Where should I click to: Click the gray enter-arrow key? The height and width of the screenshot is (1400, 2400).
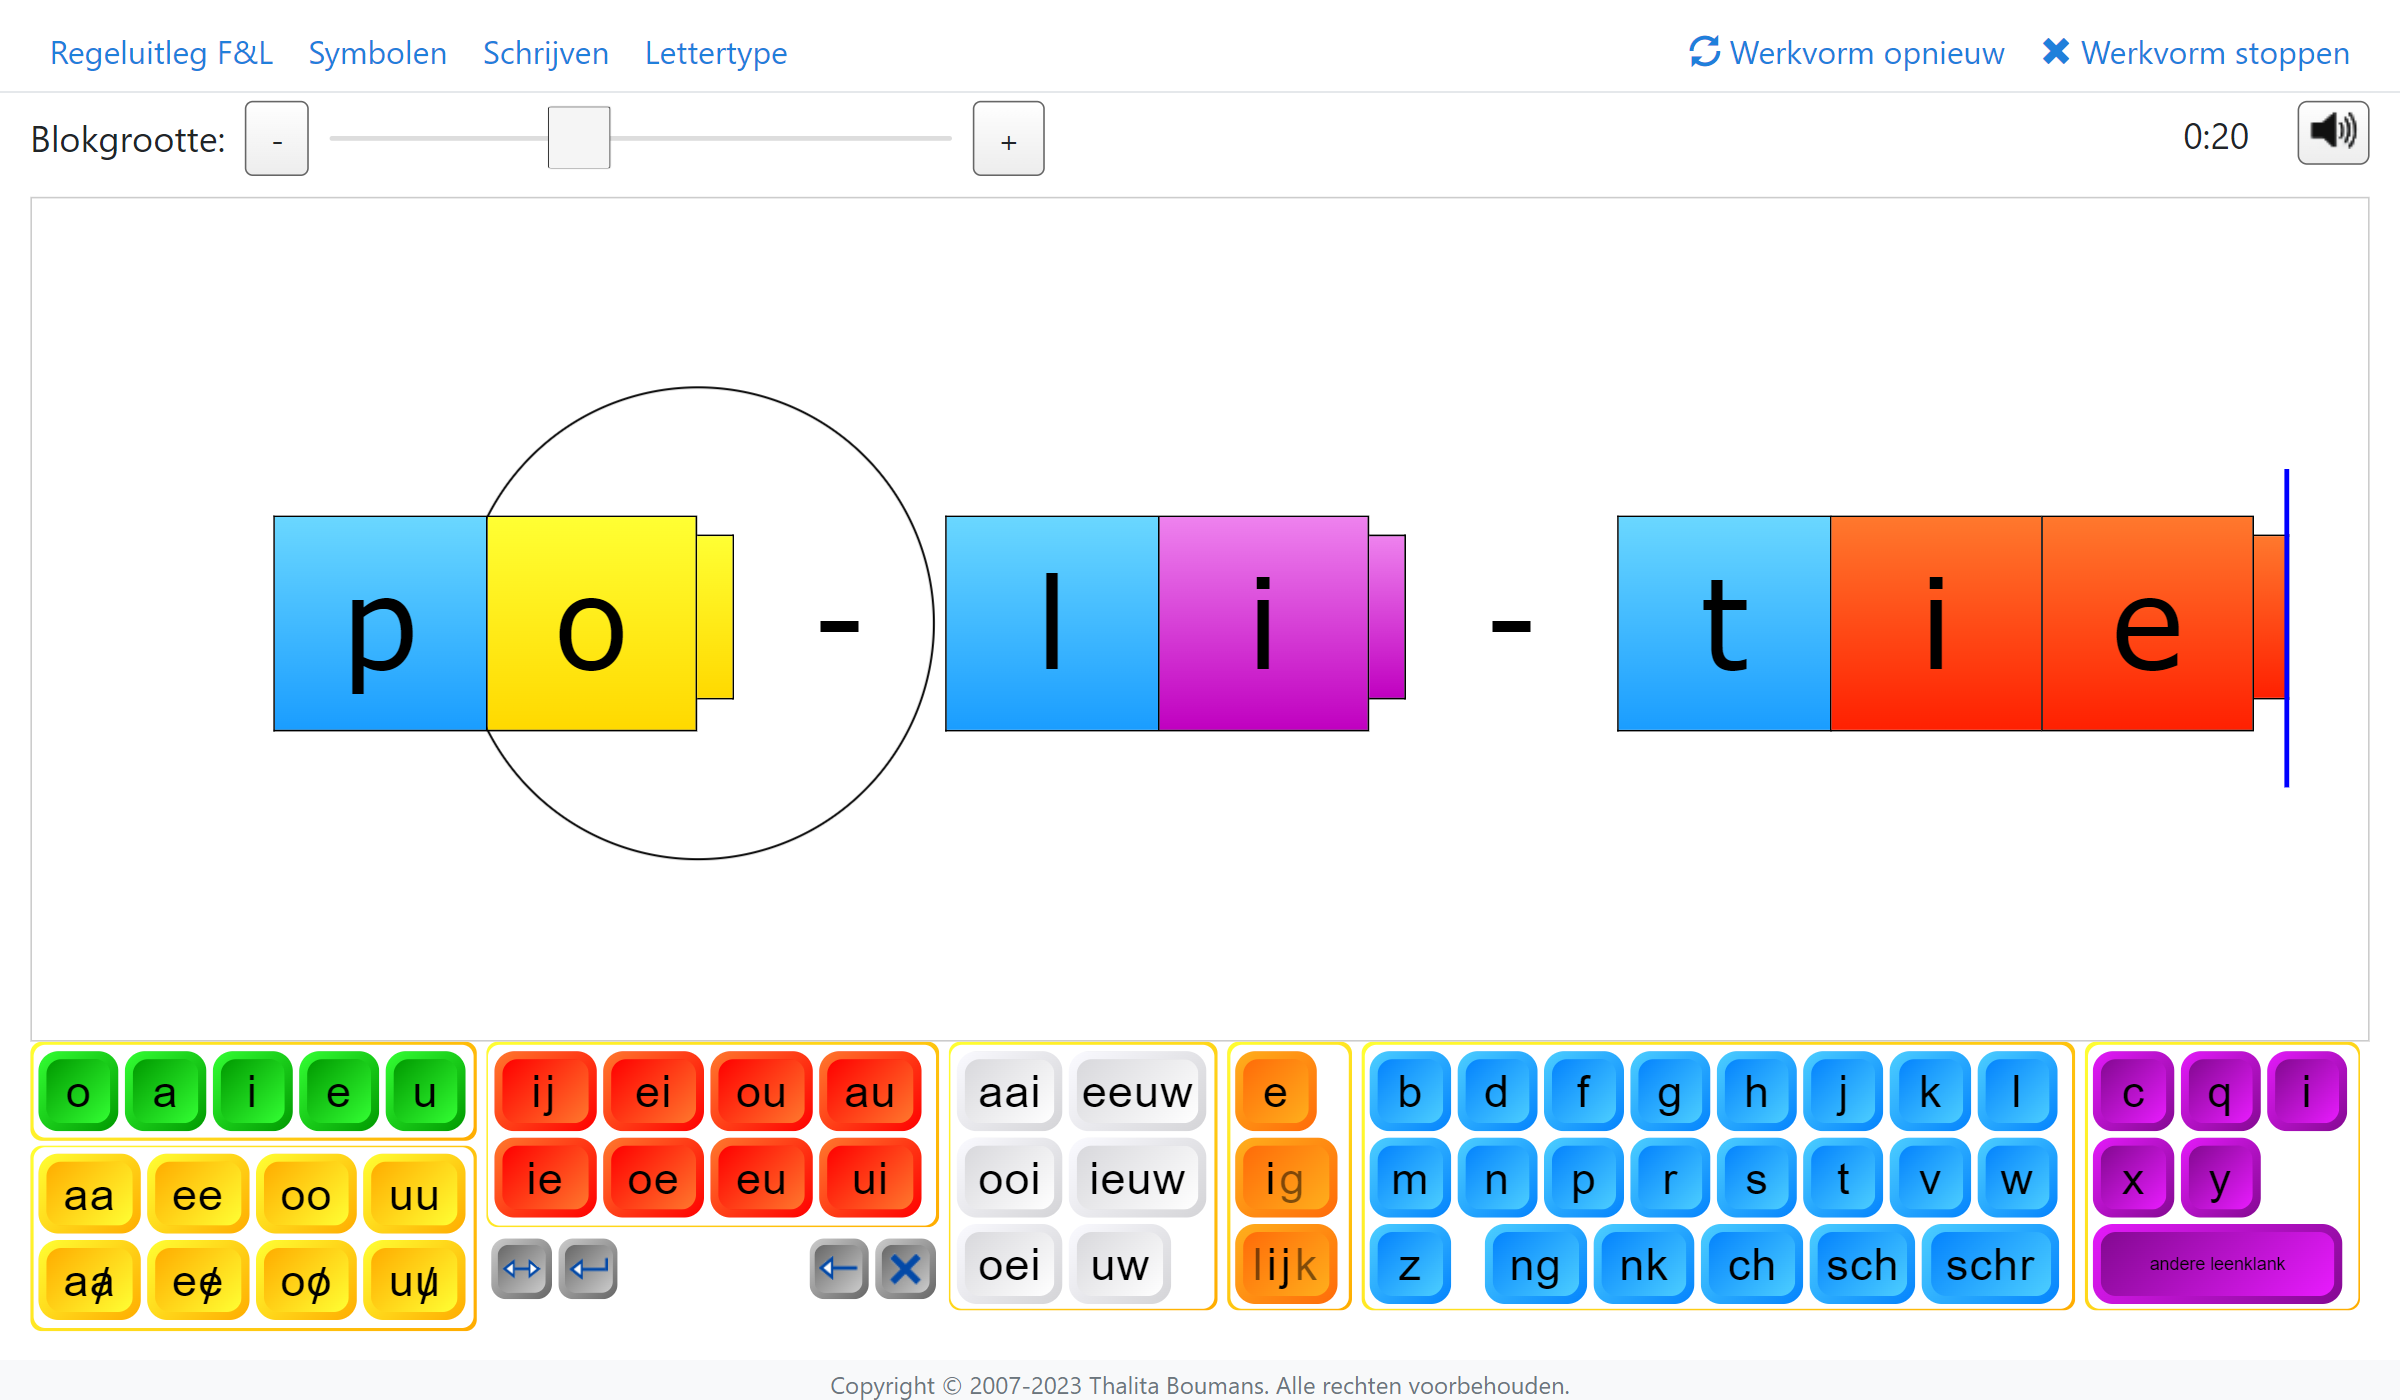(x=588, y=1269)
